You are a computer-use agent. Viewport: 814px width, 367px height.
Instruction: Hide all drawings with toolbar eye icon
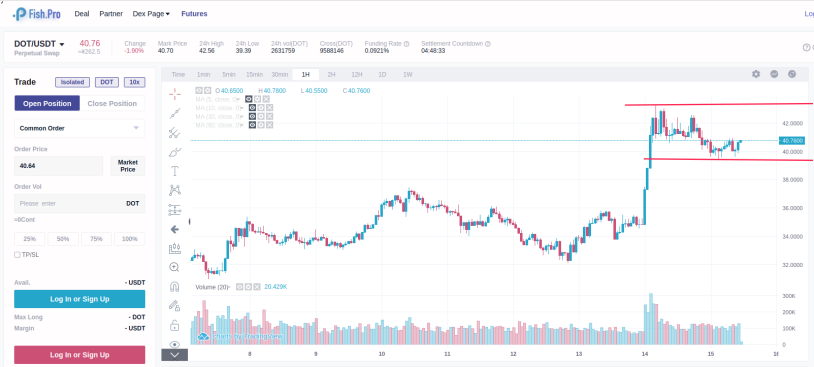[x=175, y=344]
